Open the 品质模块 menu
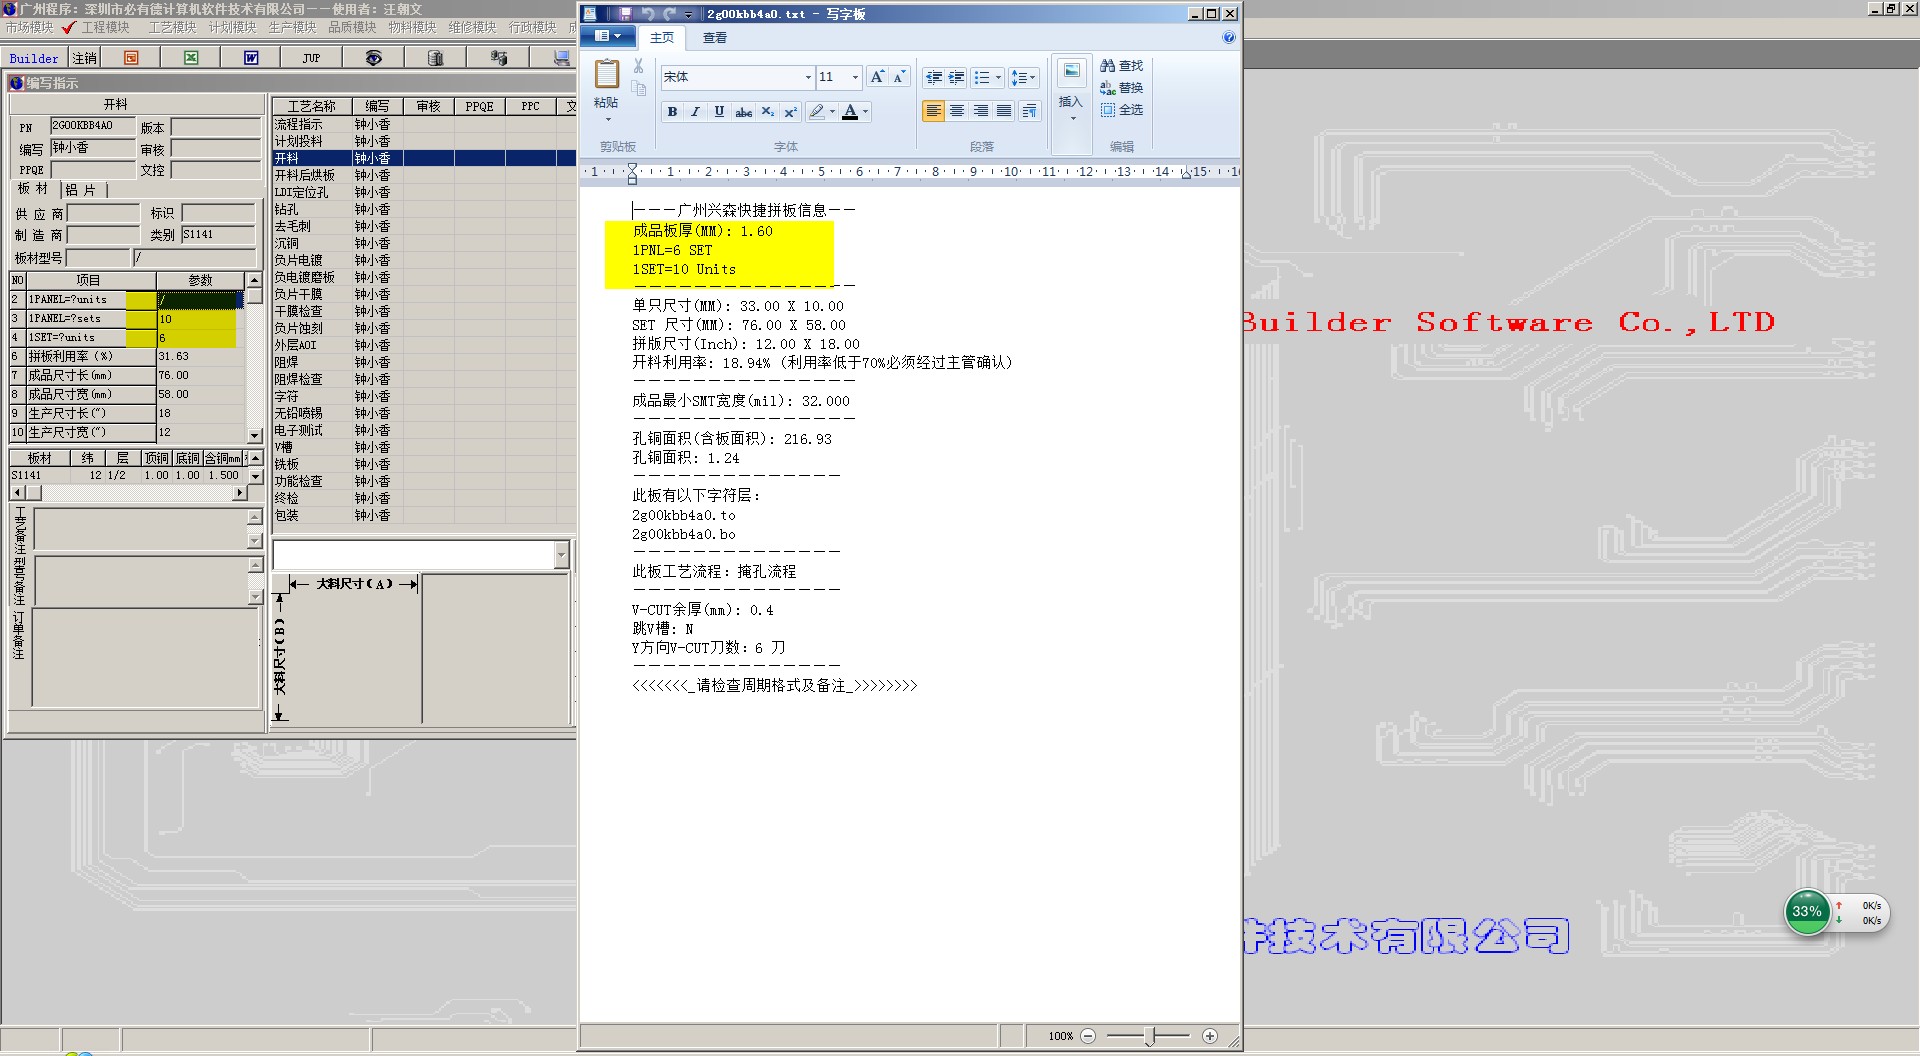The image size is (1920, 1056). point(352,27)
